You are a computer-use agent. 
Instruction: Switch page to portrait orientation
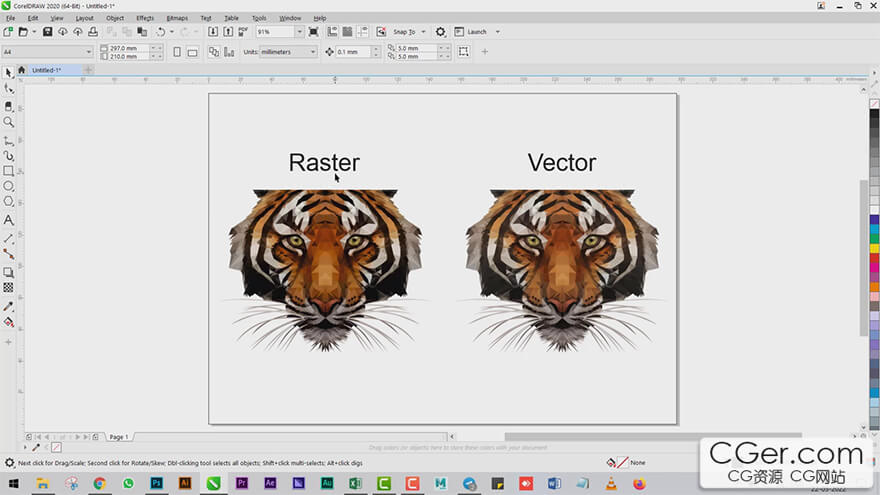point(176,52)
